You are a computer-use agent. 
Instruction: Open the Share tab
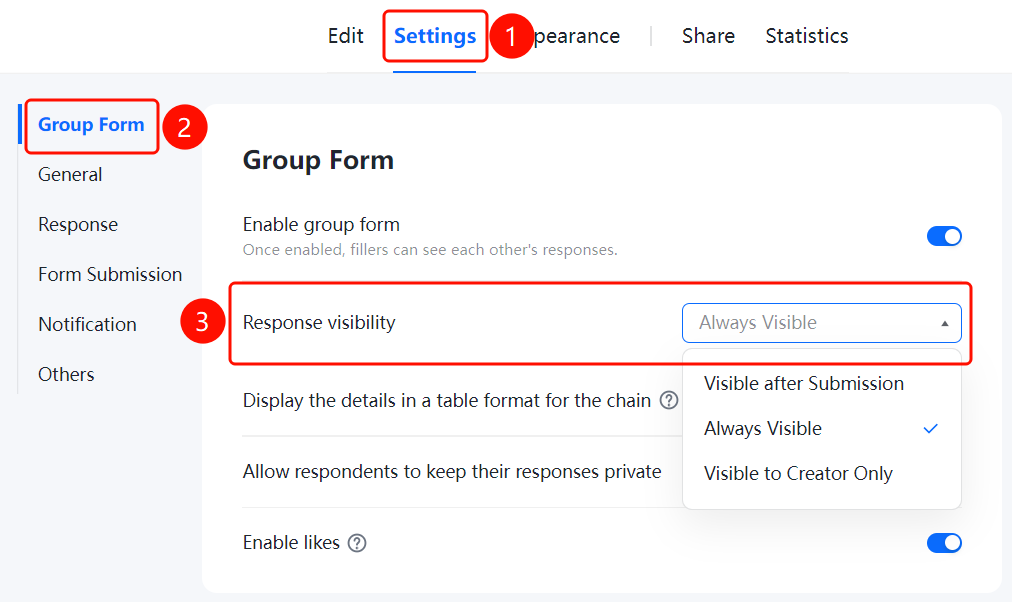(708, 36)
